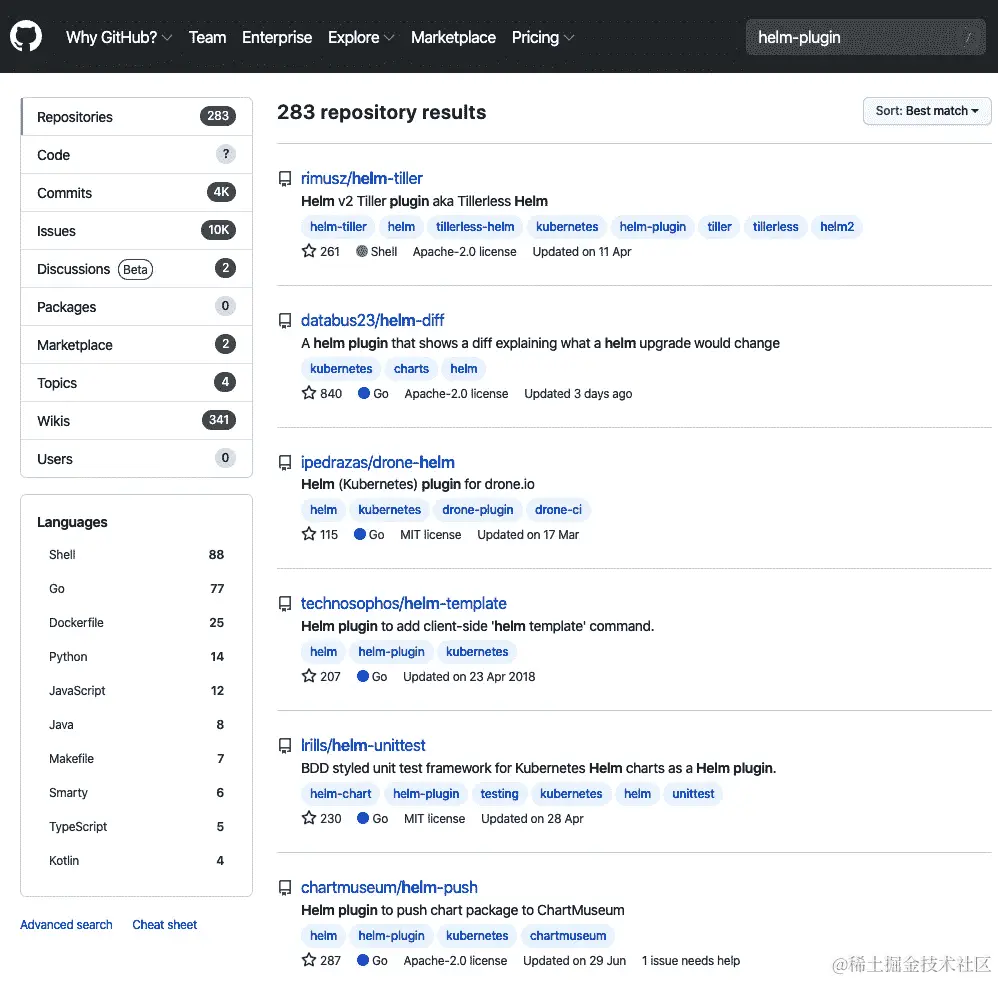Image resolution: width=998 pixels, height=981 pixels.
Task: Filter results by JavaScript language
Action: (137, 691)
